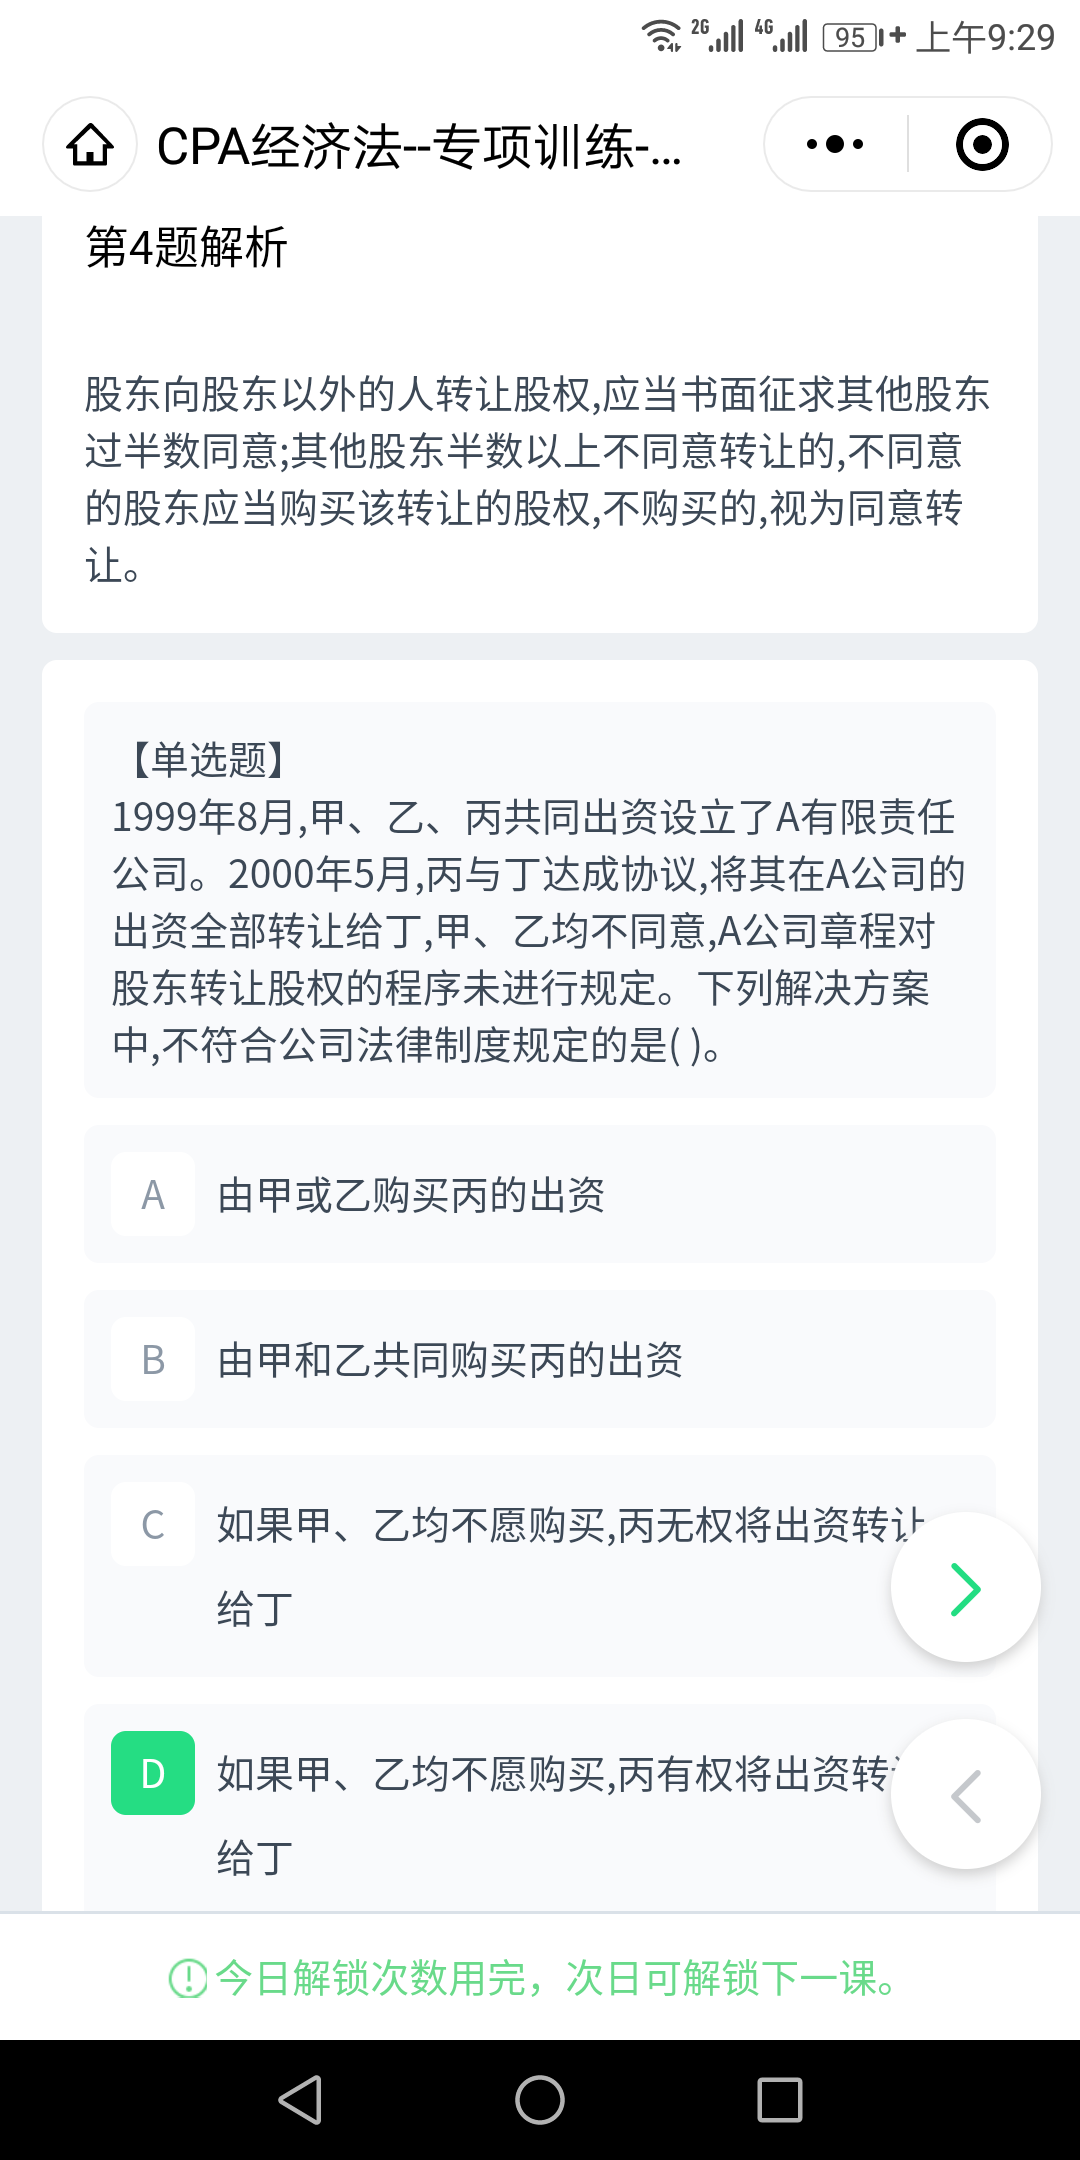Choose option 由甲和乙共同购买丙的出资
The width and height of the screenshot is (1080, 2160).
(450, 1360)
